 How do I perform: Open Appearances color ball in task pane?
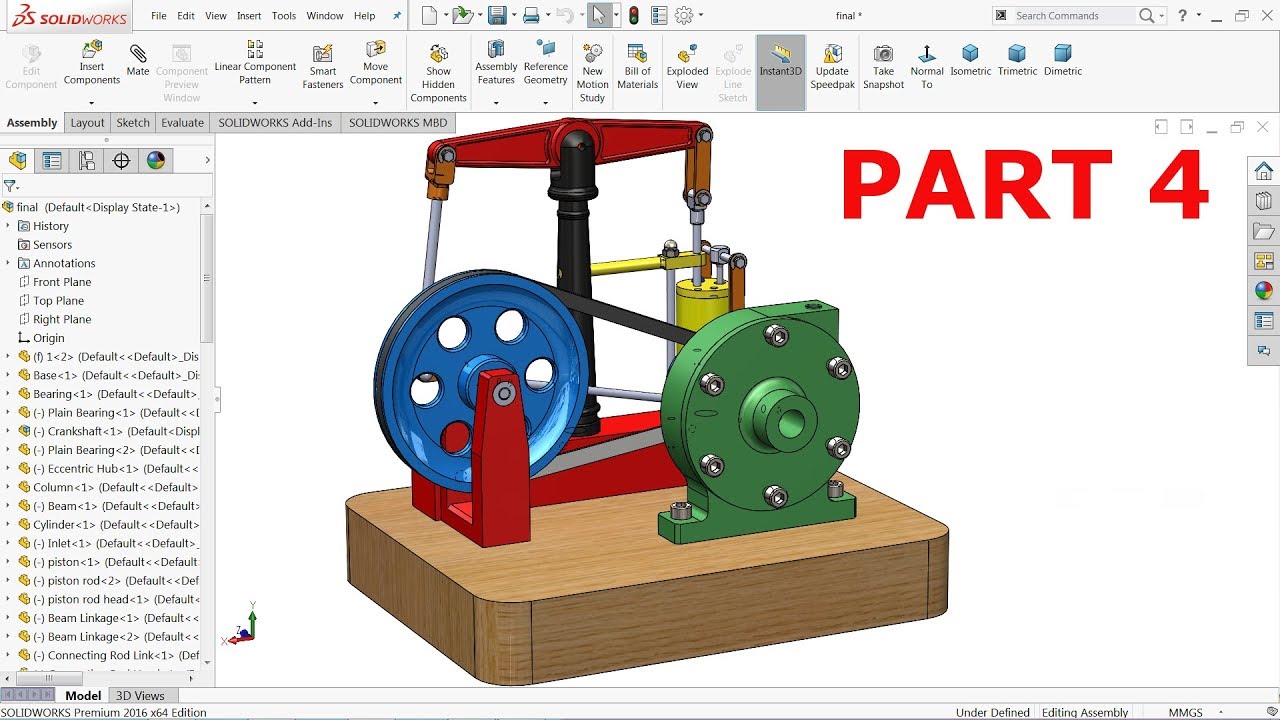click(x=1264, y=291)
